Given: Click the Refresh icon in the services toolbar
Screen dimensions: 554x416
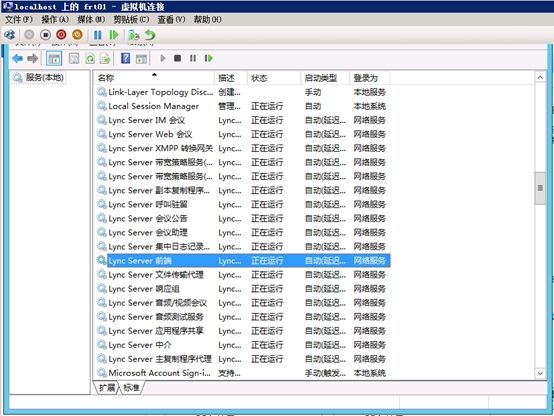Looking at the screenshot, I should point(90,59).
